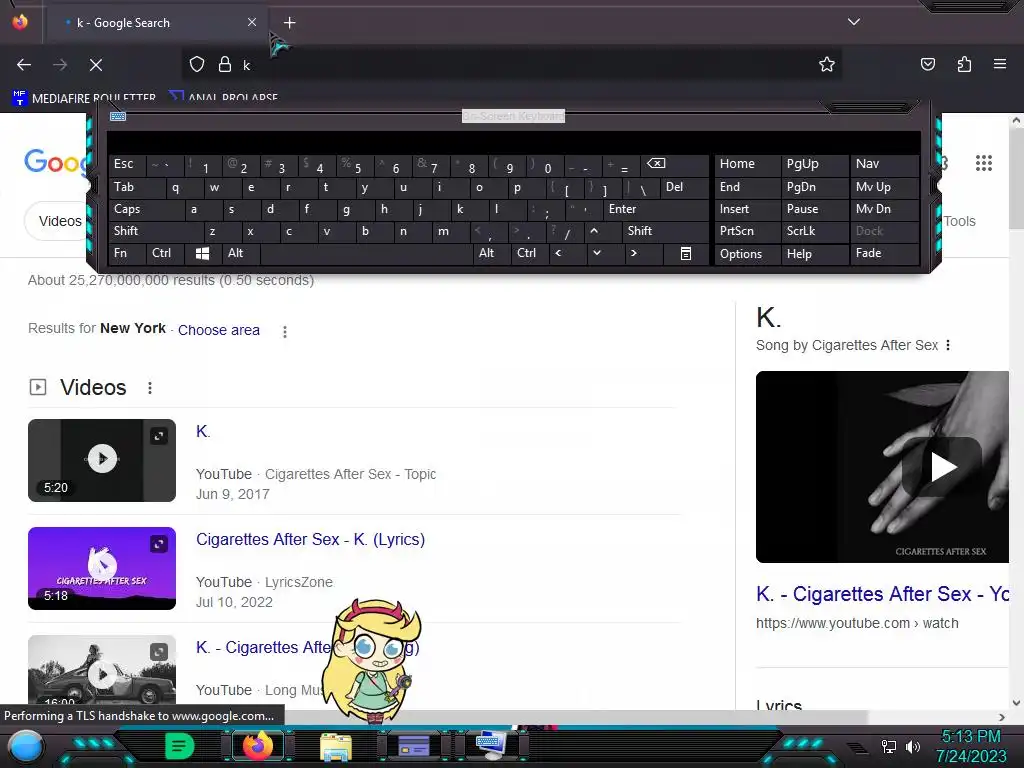Click the Esc key on on-screen keyboard
The image size is (1024, 768).
click(126, 165)
